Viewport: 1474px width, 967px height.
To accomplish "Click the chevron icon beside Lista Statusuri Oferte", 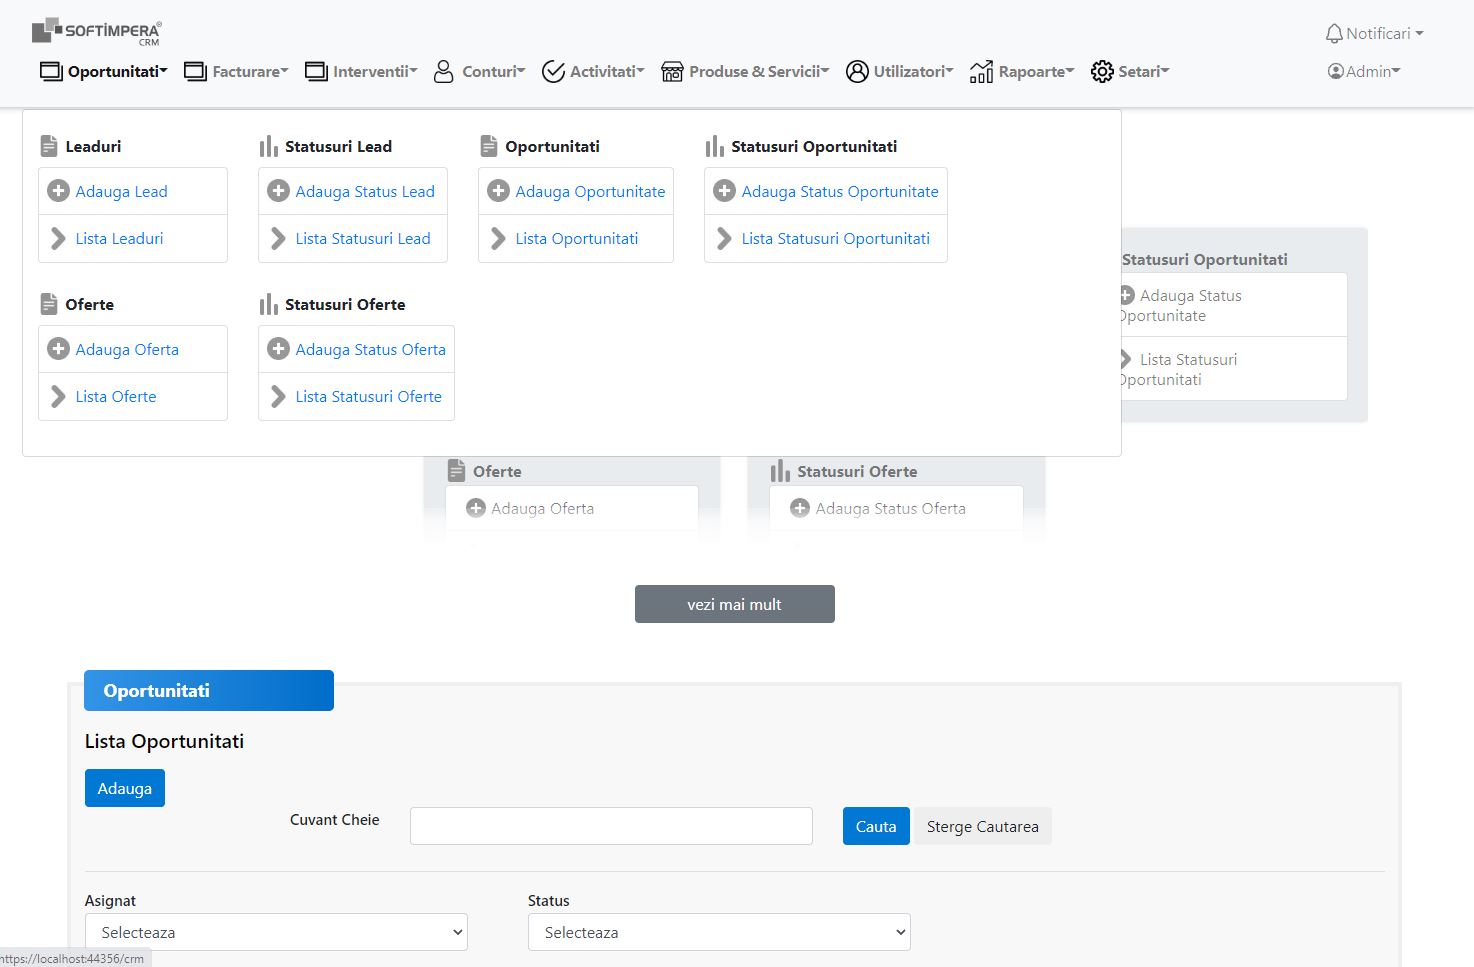I will click(x=279, y=396).
